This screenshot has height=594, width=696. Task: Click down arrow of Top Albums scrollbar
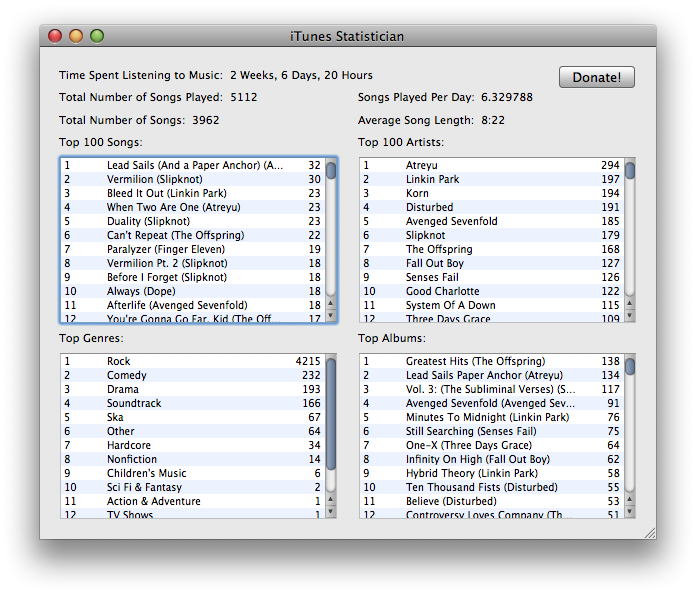point(630,511)
